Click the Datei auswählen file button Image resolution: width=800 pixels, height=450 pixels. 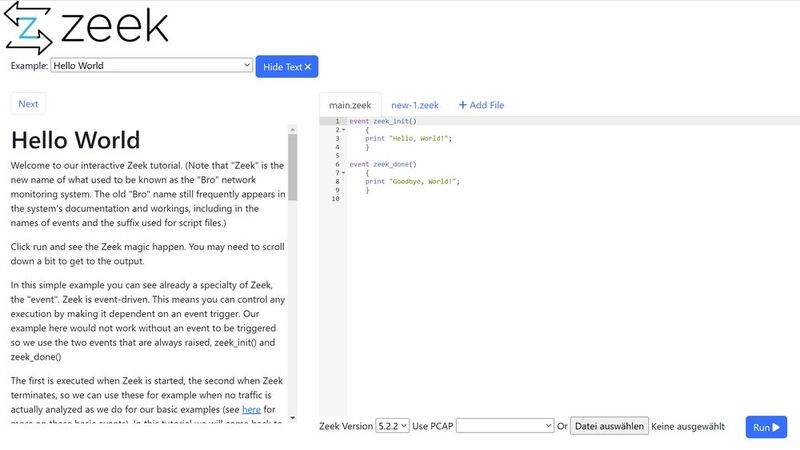coord(609,426)
